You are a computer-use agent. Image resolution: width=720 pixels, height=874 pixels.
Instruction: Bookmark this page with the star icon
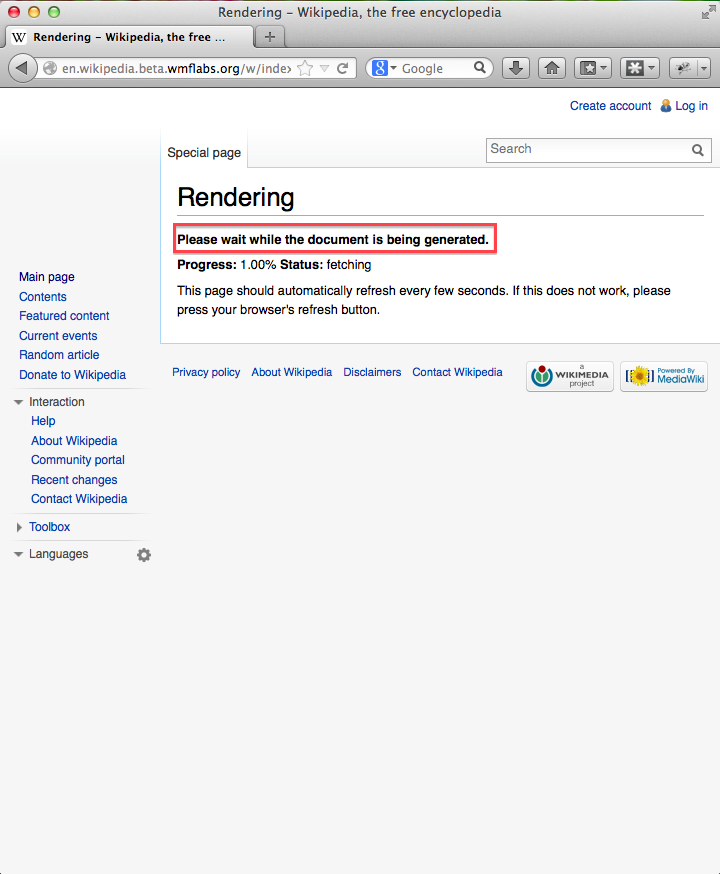point(305,69)
